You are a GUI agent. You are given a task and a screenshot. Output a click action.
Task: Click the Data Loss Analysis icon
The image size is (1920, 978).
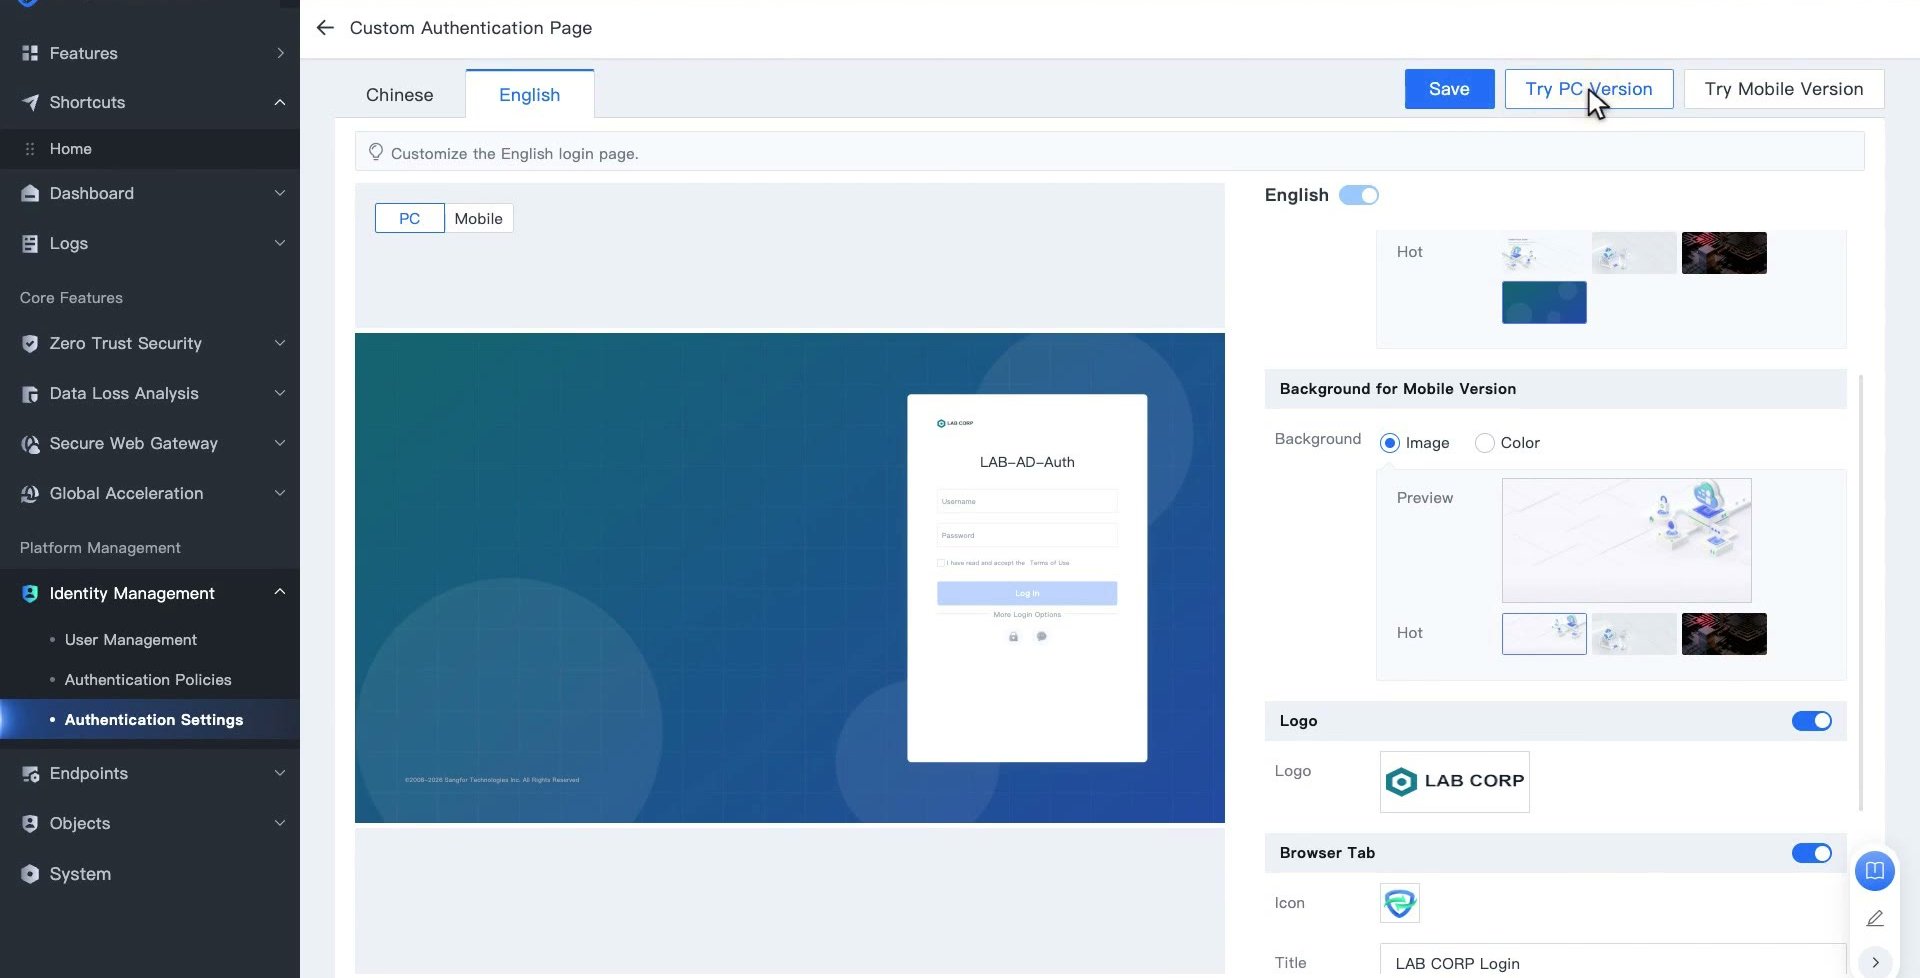(x=30, y=393)
